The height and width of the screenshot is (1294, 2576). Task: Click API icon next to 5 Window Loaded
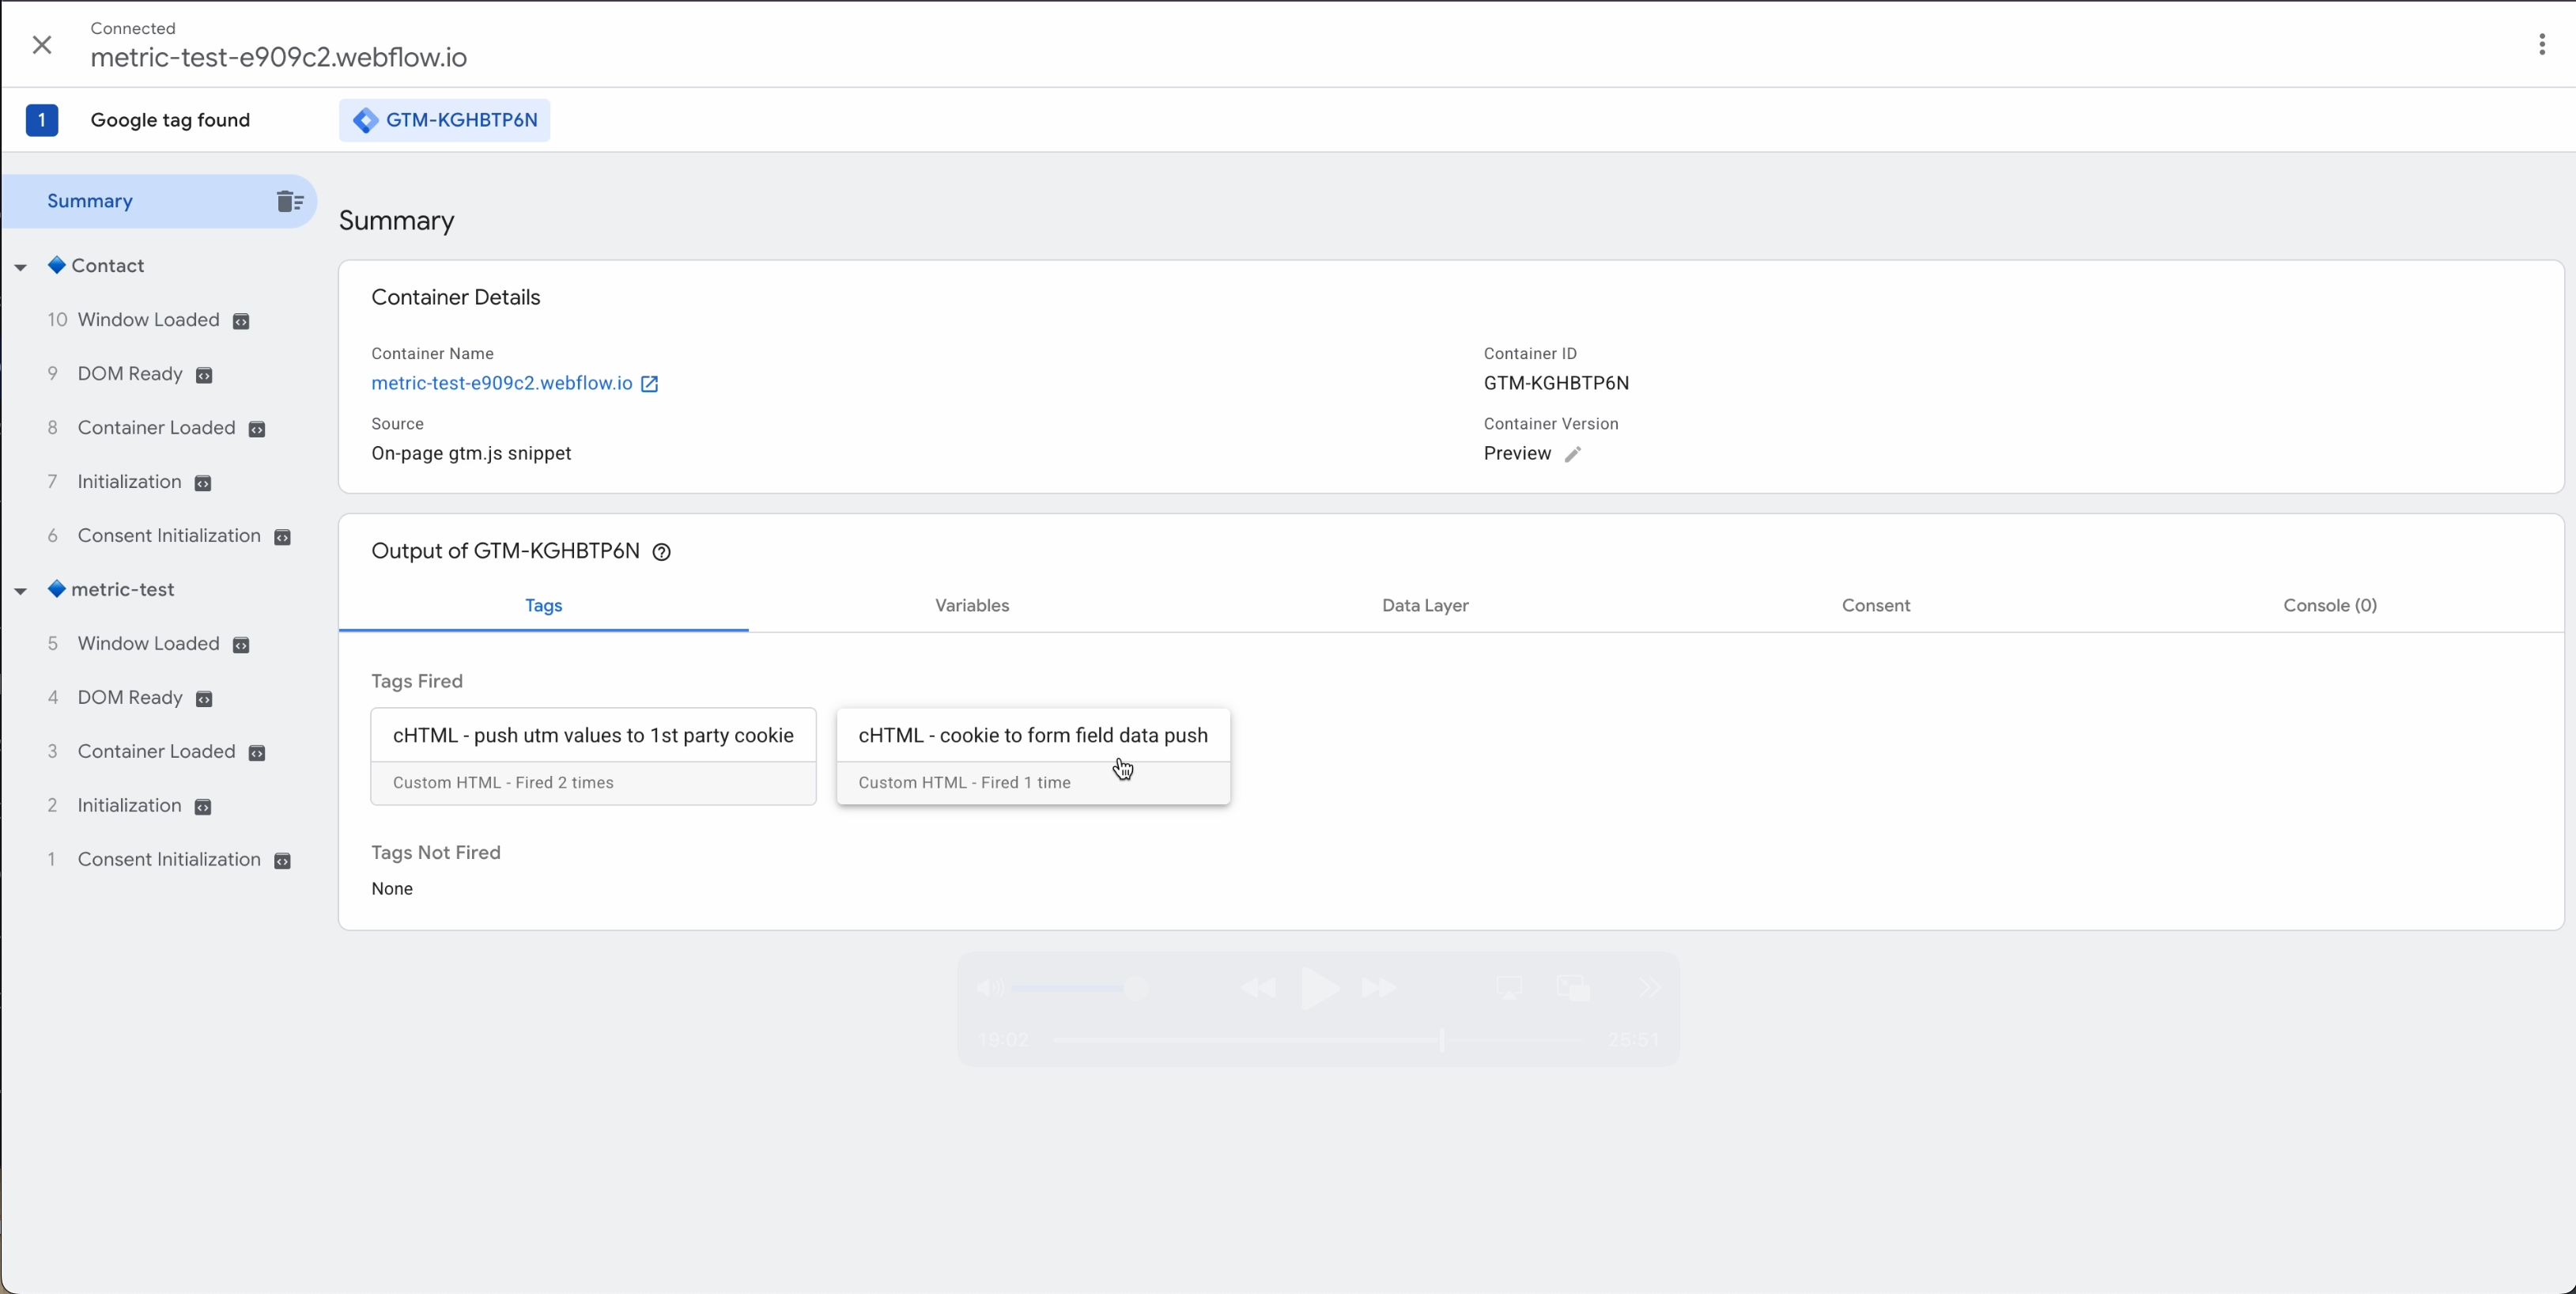click(x=241, y=646)
